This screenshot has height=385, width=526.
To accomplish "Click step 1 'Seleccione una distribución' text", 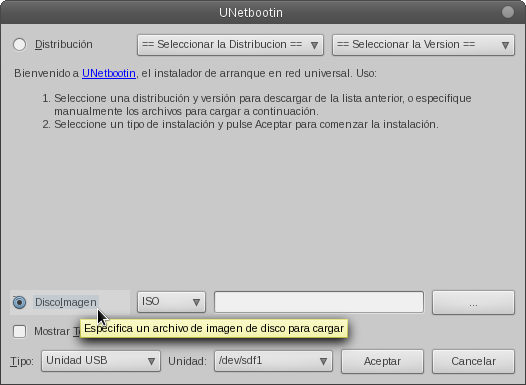I will (x=263, y=105).
